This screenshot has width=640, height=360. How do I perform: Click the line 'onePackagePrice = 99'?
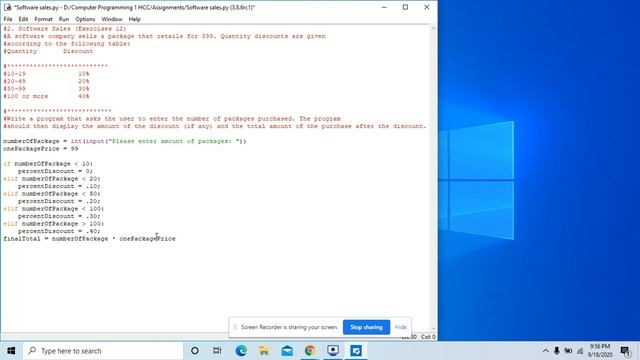(41, 149)
